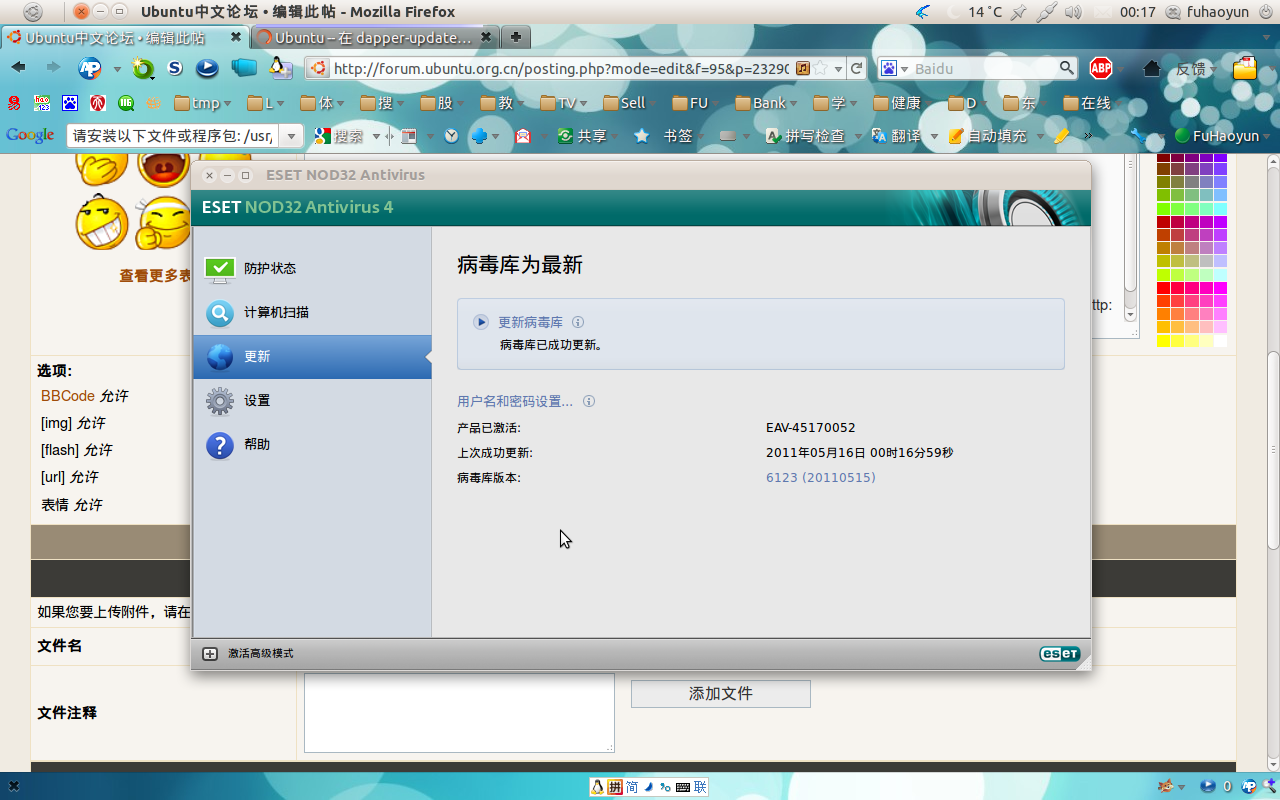
Task: Click the Google toolbar highlighter pencil icon
Action: click(x=1062, y=135)
